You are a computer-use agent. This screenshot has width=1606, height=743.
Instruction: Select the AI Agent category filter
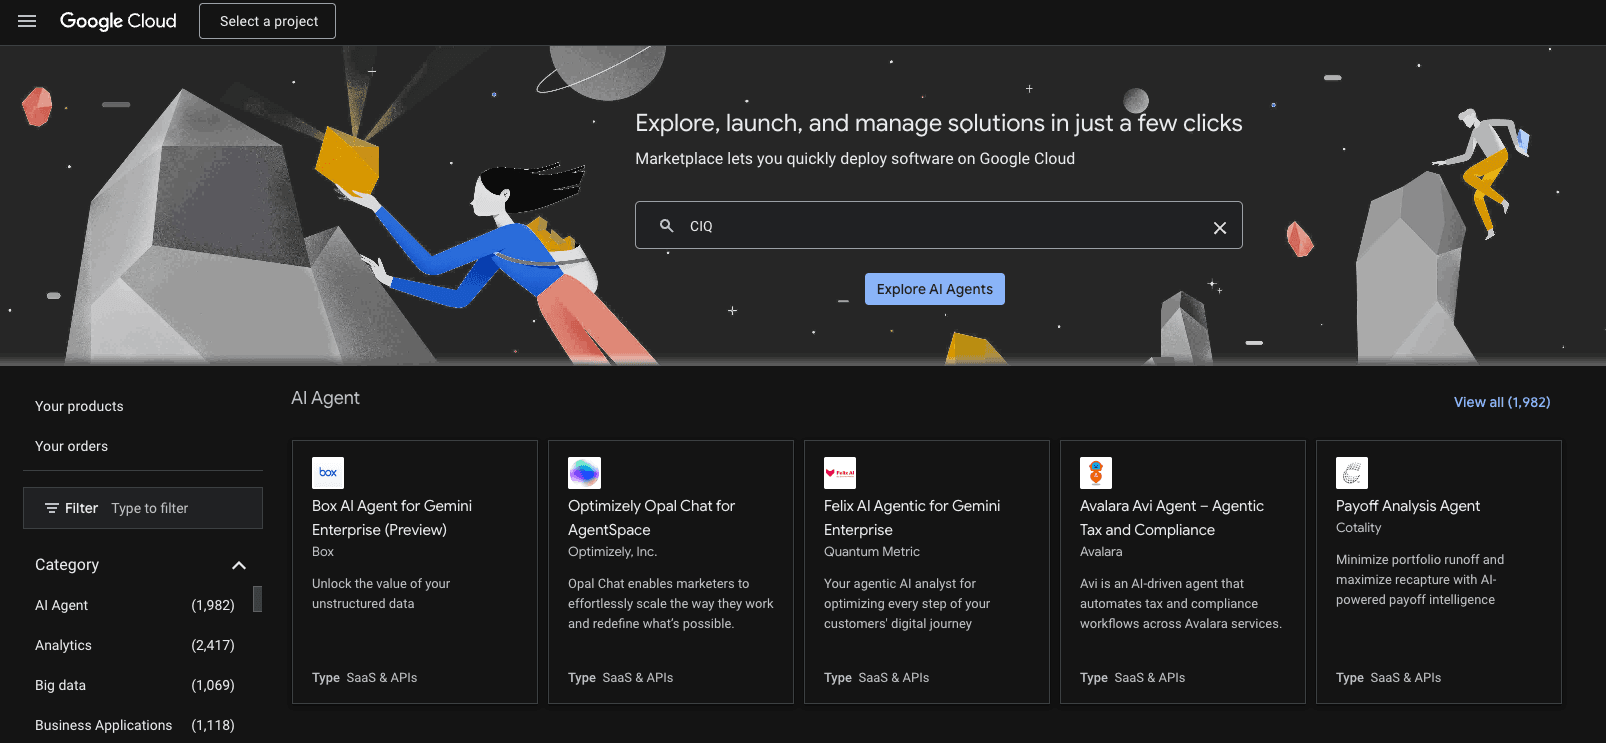point(62,605)
